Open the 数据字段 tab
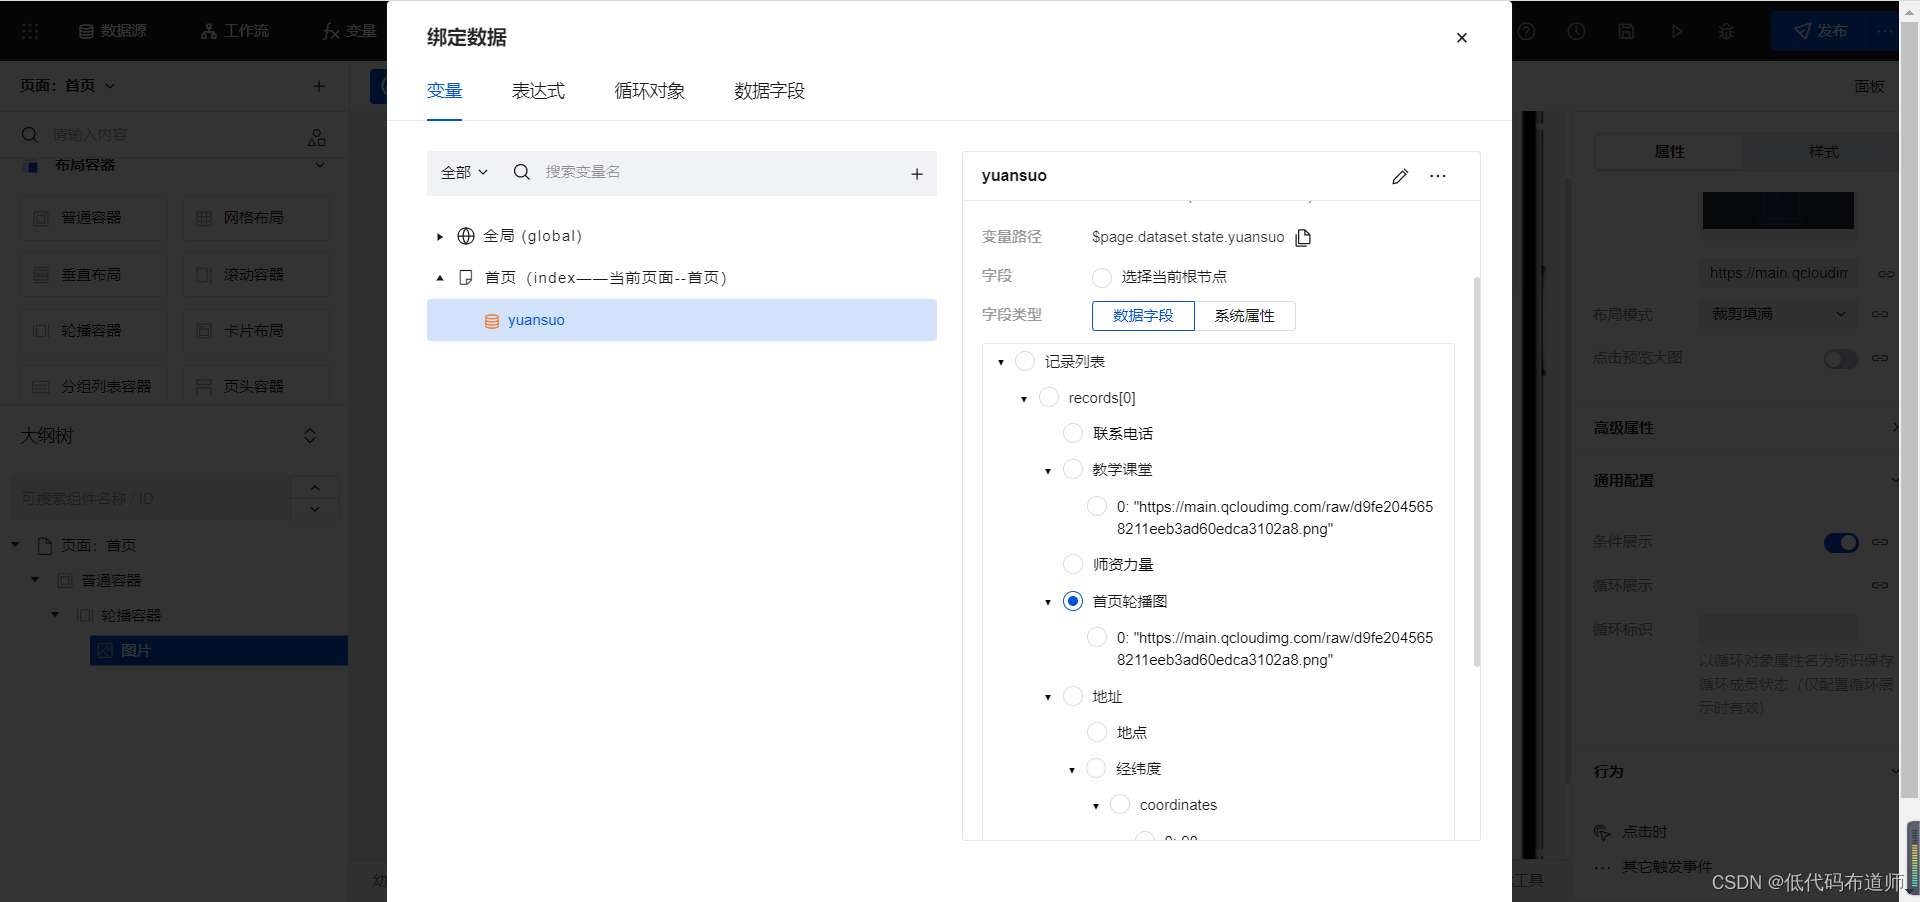The image size is (1920, 902). [769, 91]
